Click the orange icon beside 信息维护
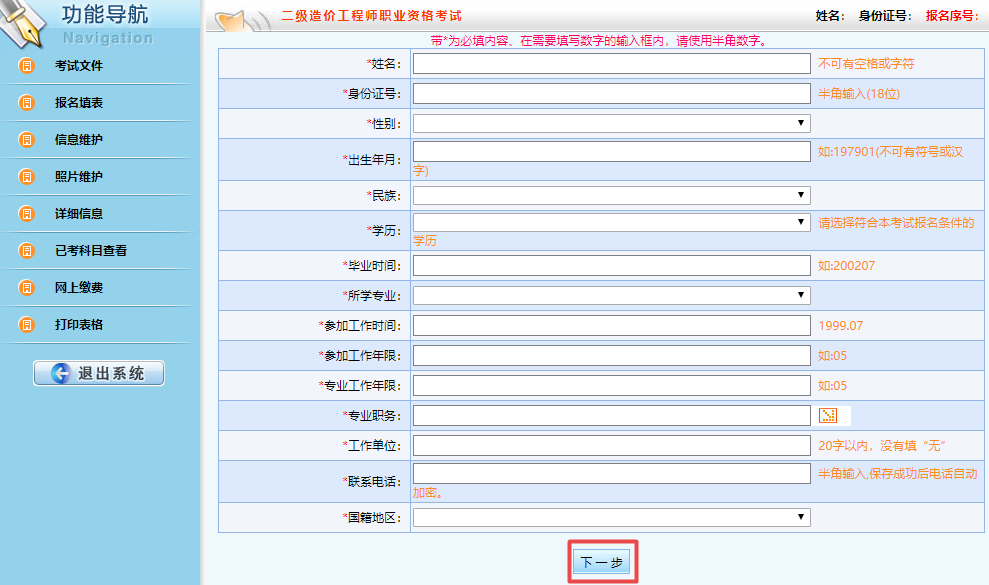Screen dimensions: 989x585 pyautogui.click(x=26, y=140)
